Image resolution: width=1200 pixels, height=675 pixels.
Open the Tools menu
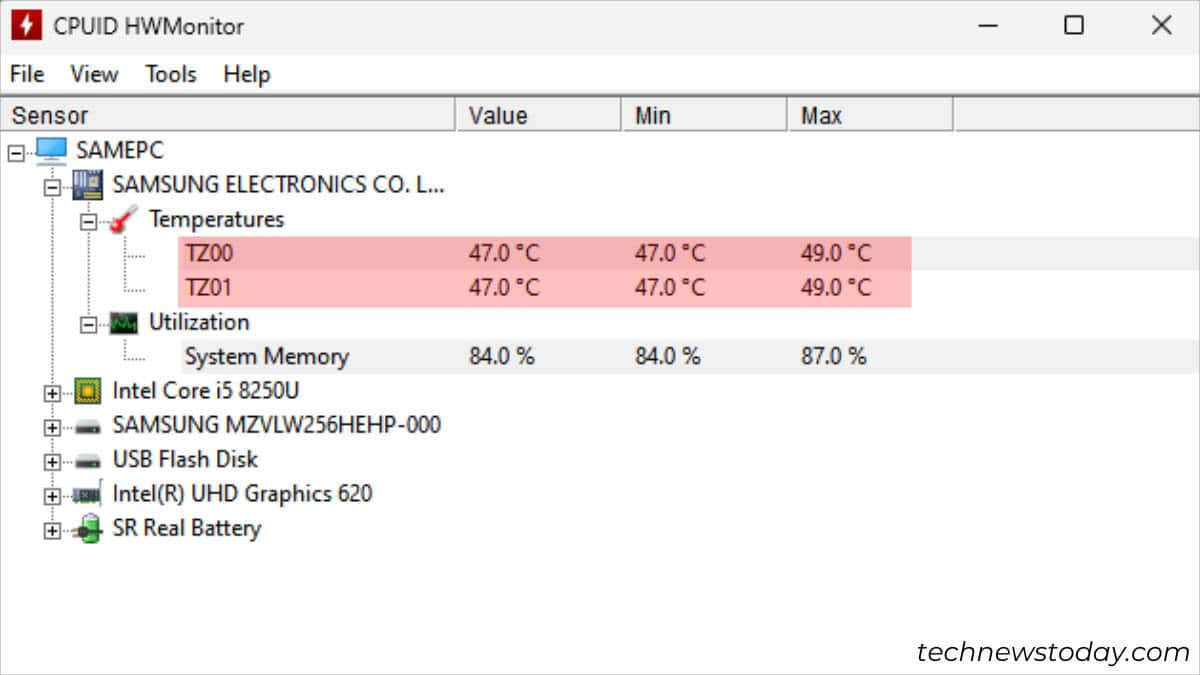(170, 74)
